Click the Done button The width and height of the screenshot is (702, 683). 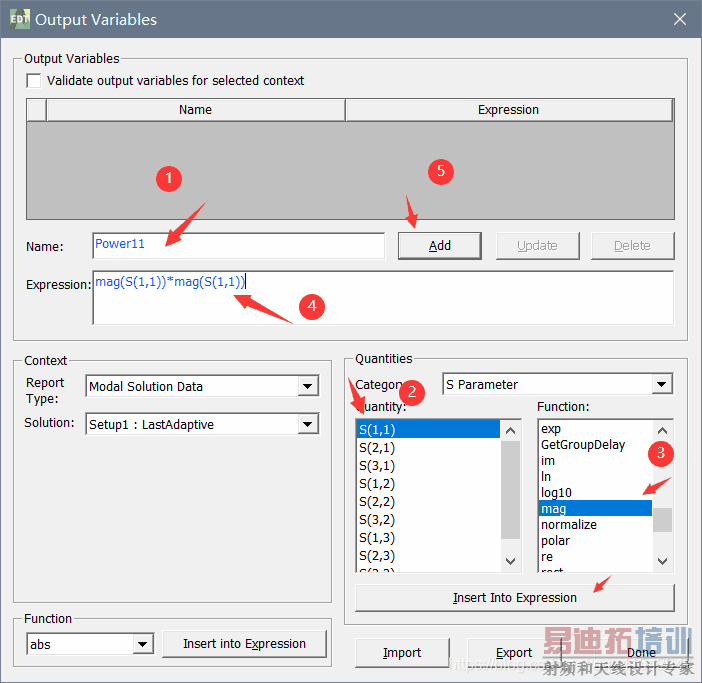(x=641, y=653)
